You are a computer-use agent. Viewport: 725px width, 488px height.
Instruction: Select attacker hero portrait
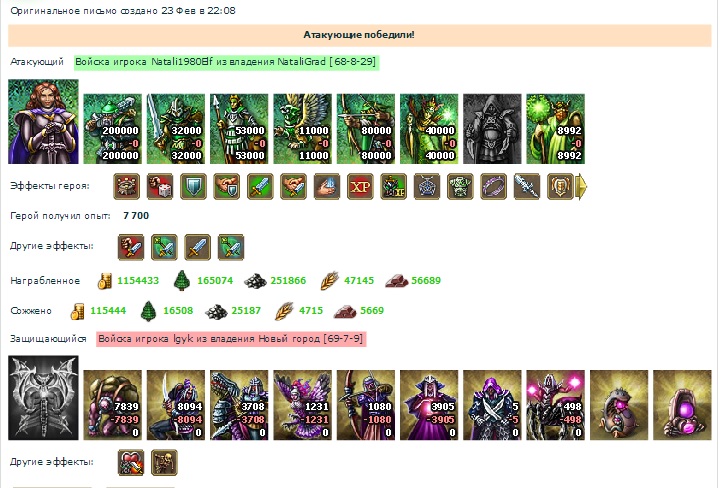pyautogui.click(x=43, y=121)
